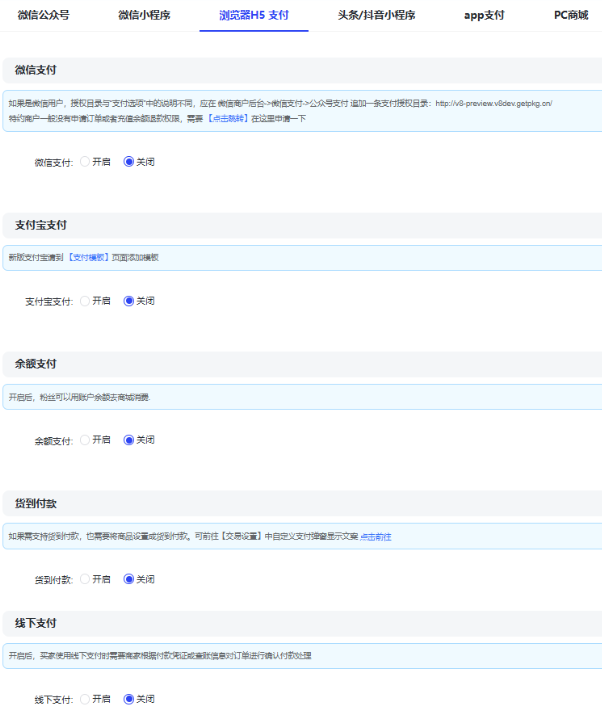Select 关闭 for 余额支付

[129, 440]
